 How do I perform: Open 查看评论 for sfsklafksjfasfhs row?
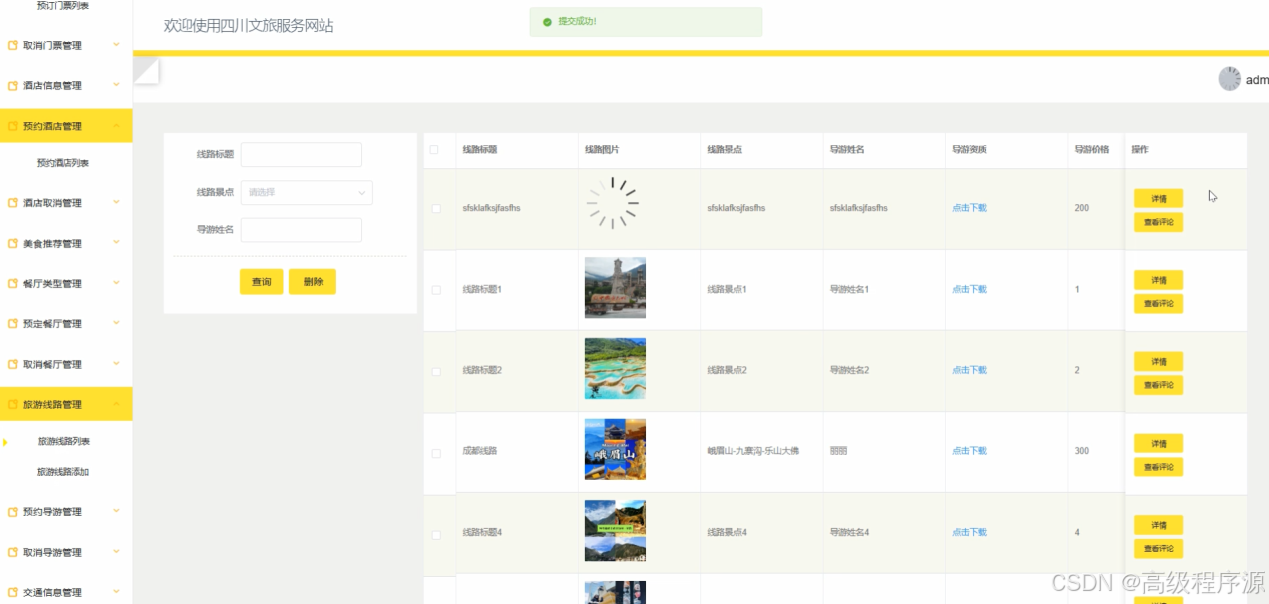click(x=1159, y=222)
